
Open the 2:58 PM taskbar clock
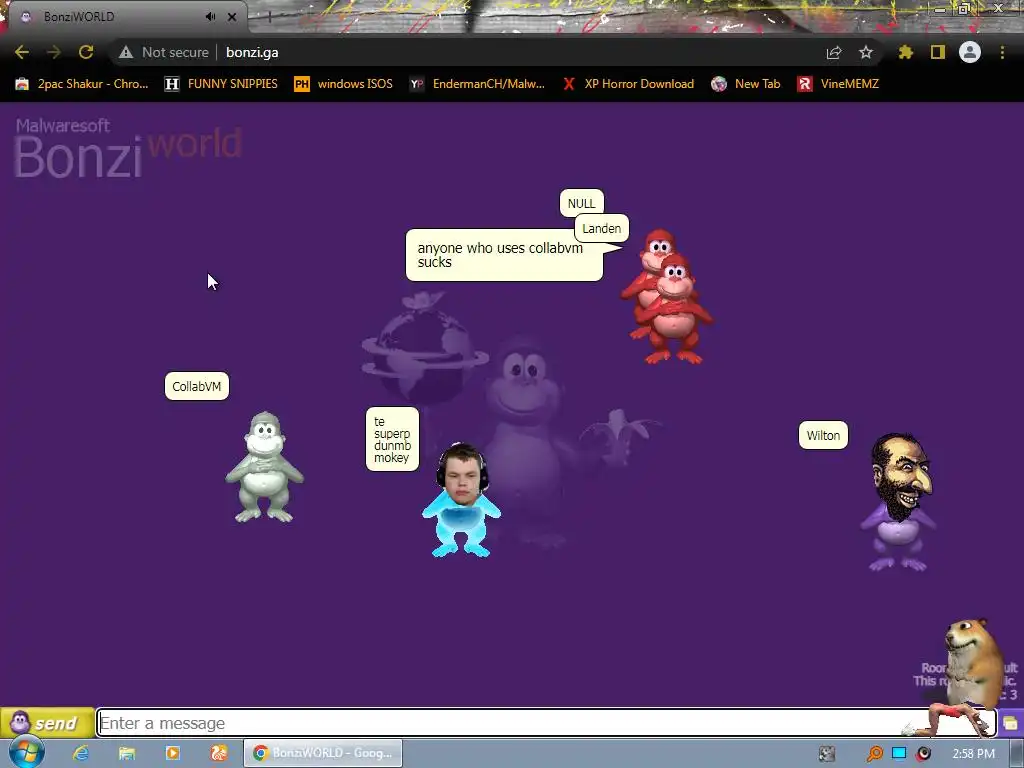[973, 754]
